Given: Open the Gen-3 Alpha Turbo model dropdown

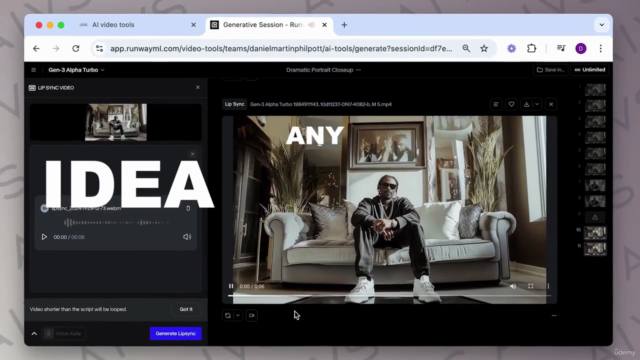Looking at the screenshot, I should (76, 70).
